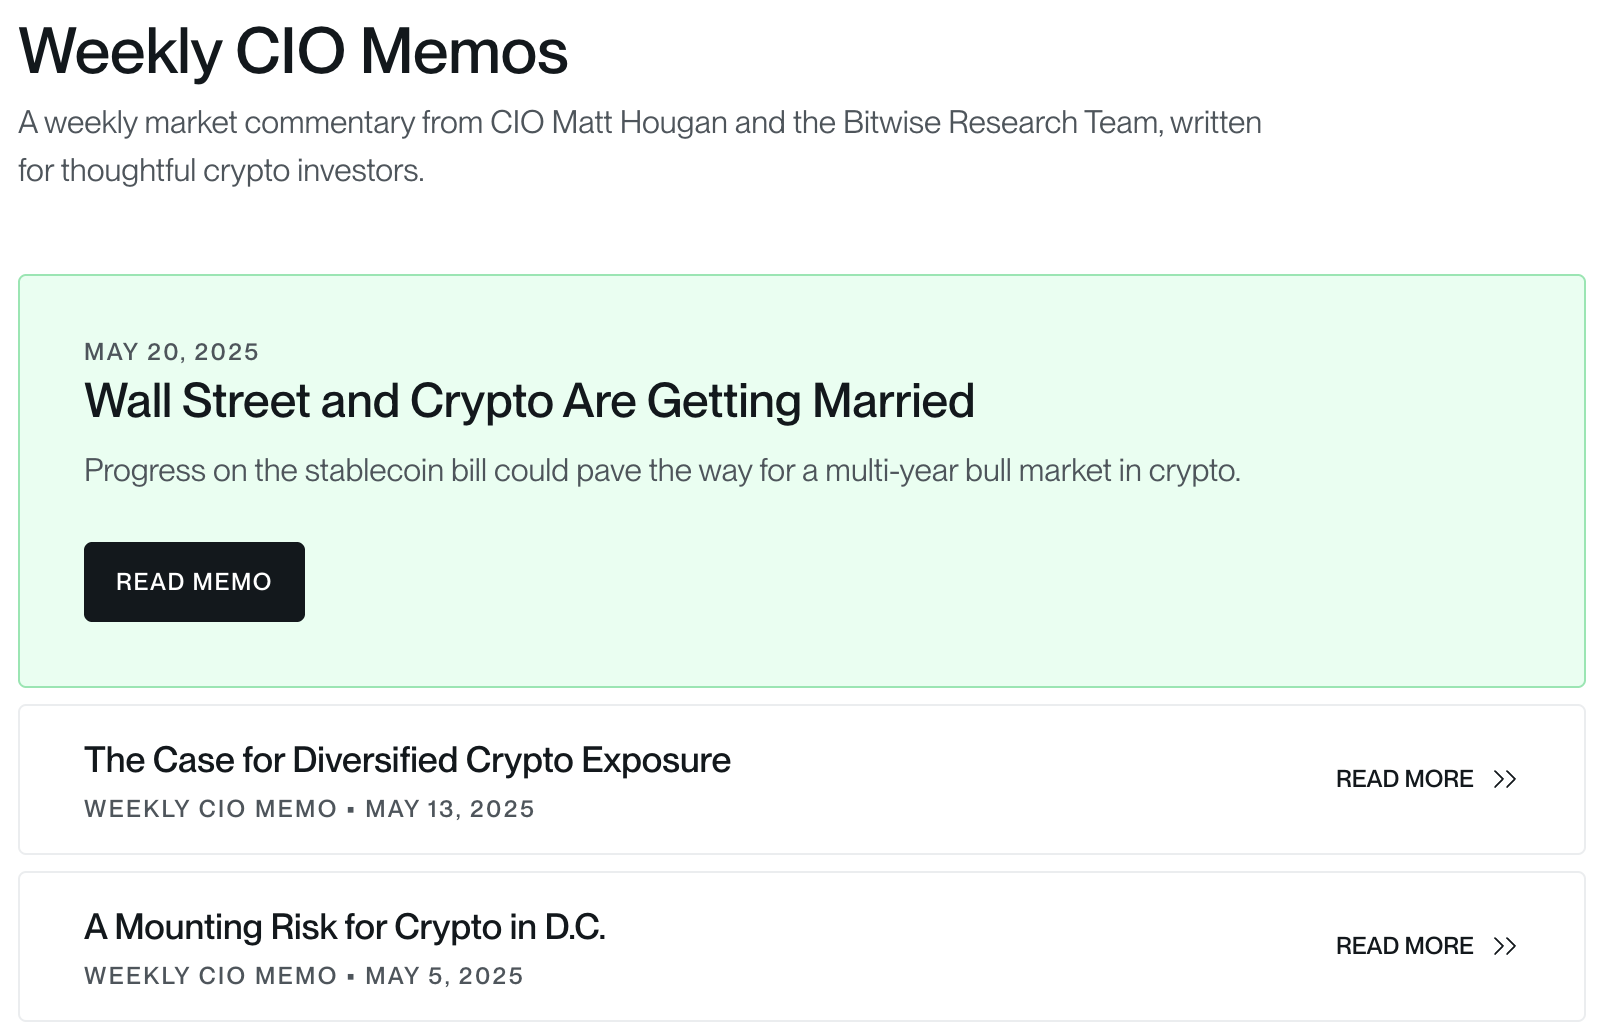Click WEEKLY CIO MEMO label under Diversified title

(210, 809)
